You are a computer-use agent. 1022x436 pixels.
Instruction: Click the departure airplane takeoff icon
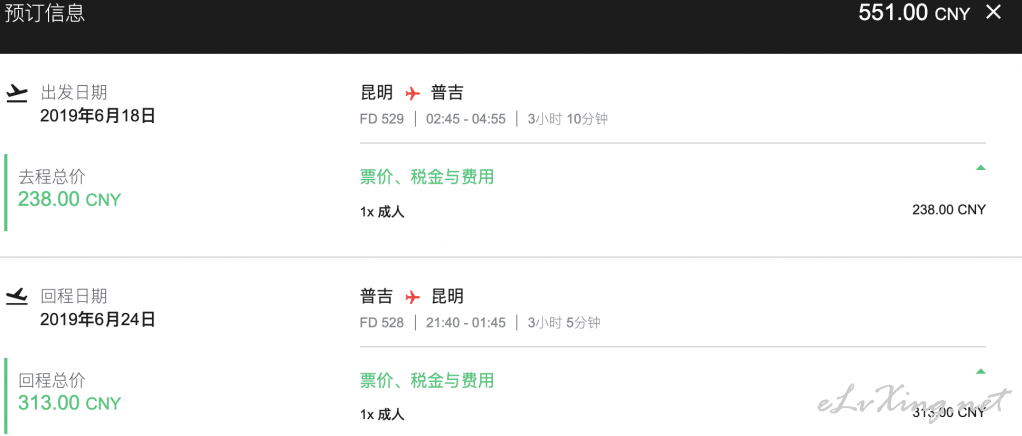point(16,94)
